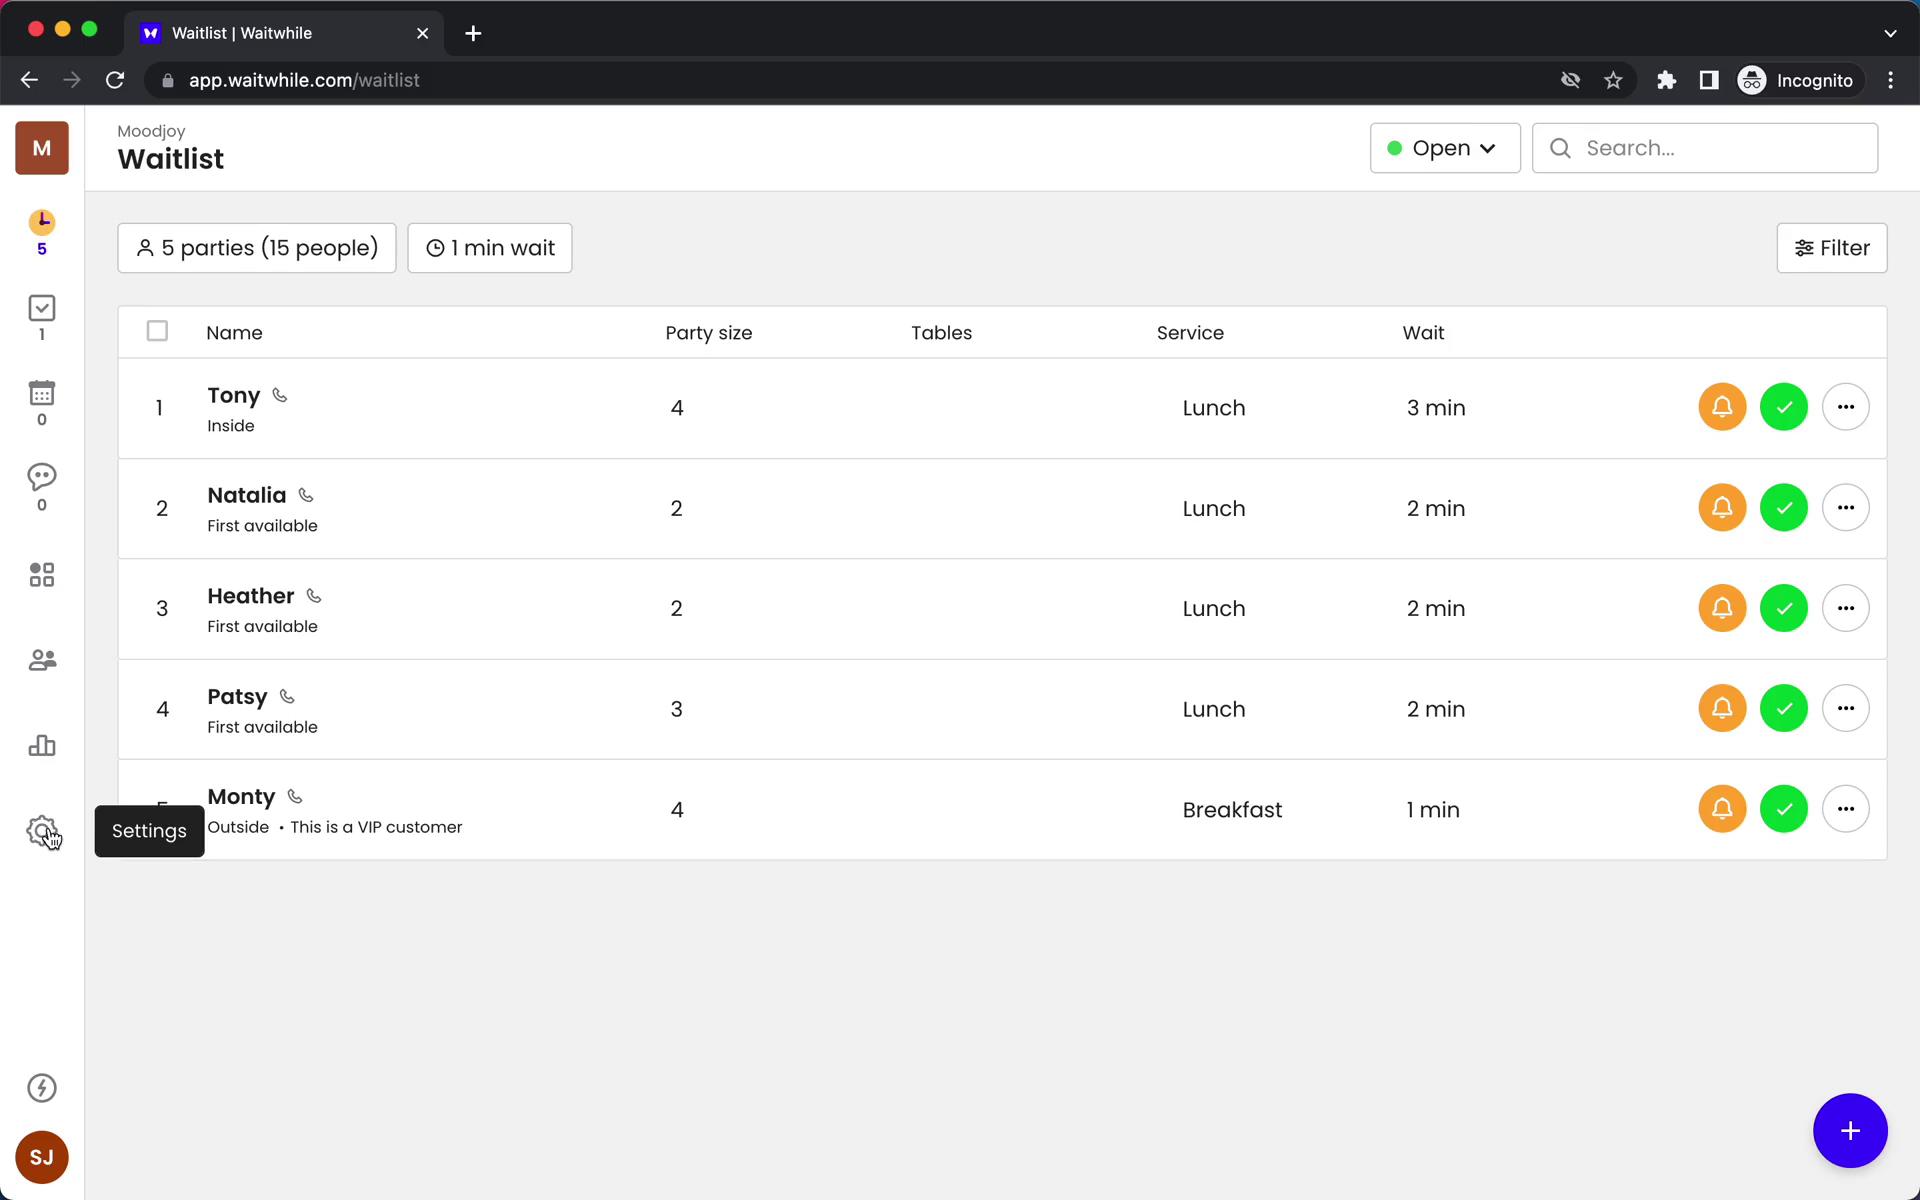Click the 1 min wait button

point(490,248)
